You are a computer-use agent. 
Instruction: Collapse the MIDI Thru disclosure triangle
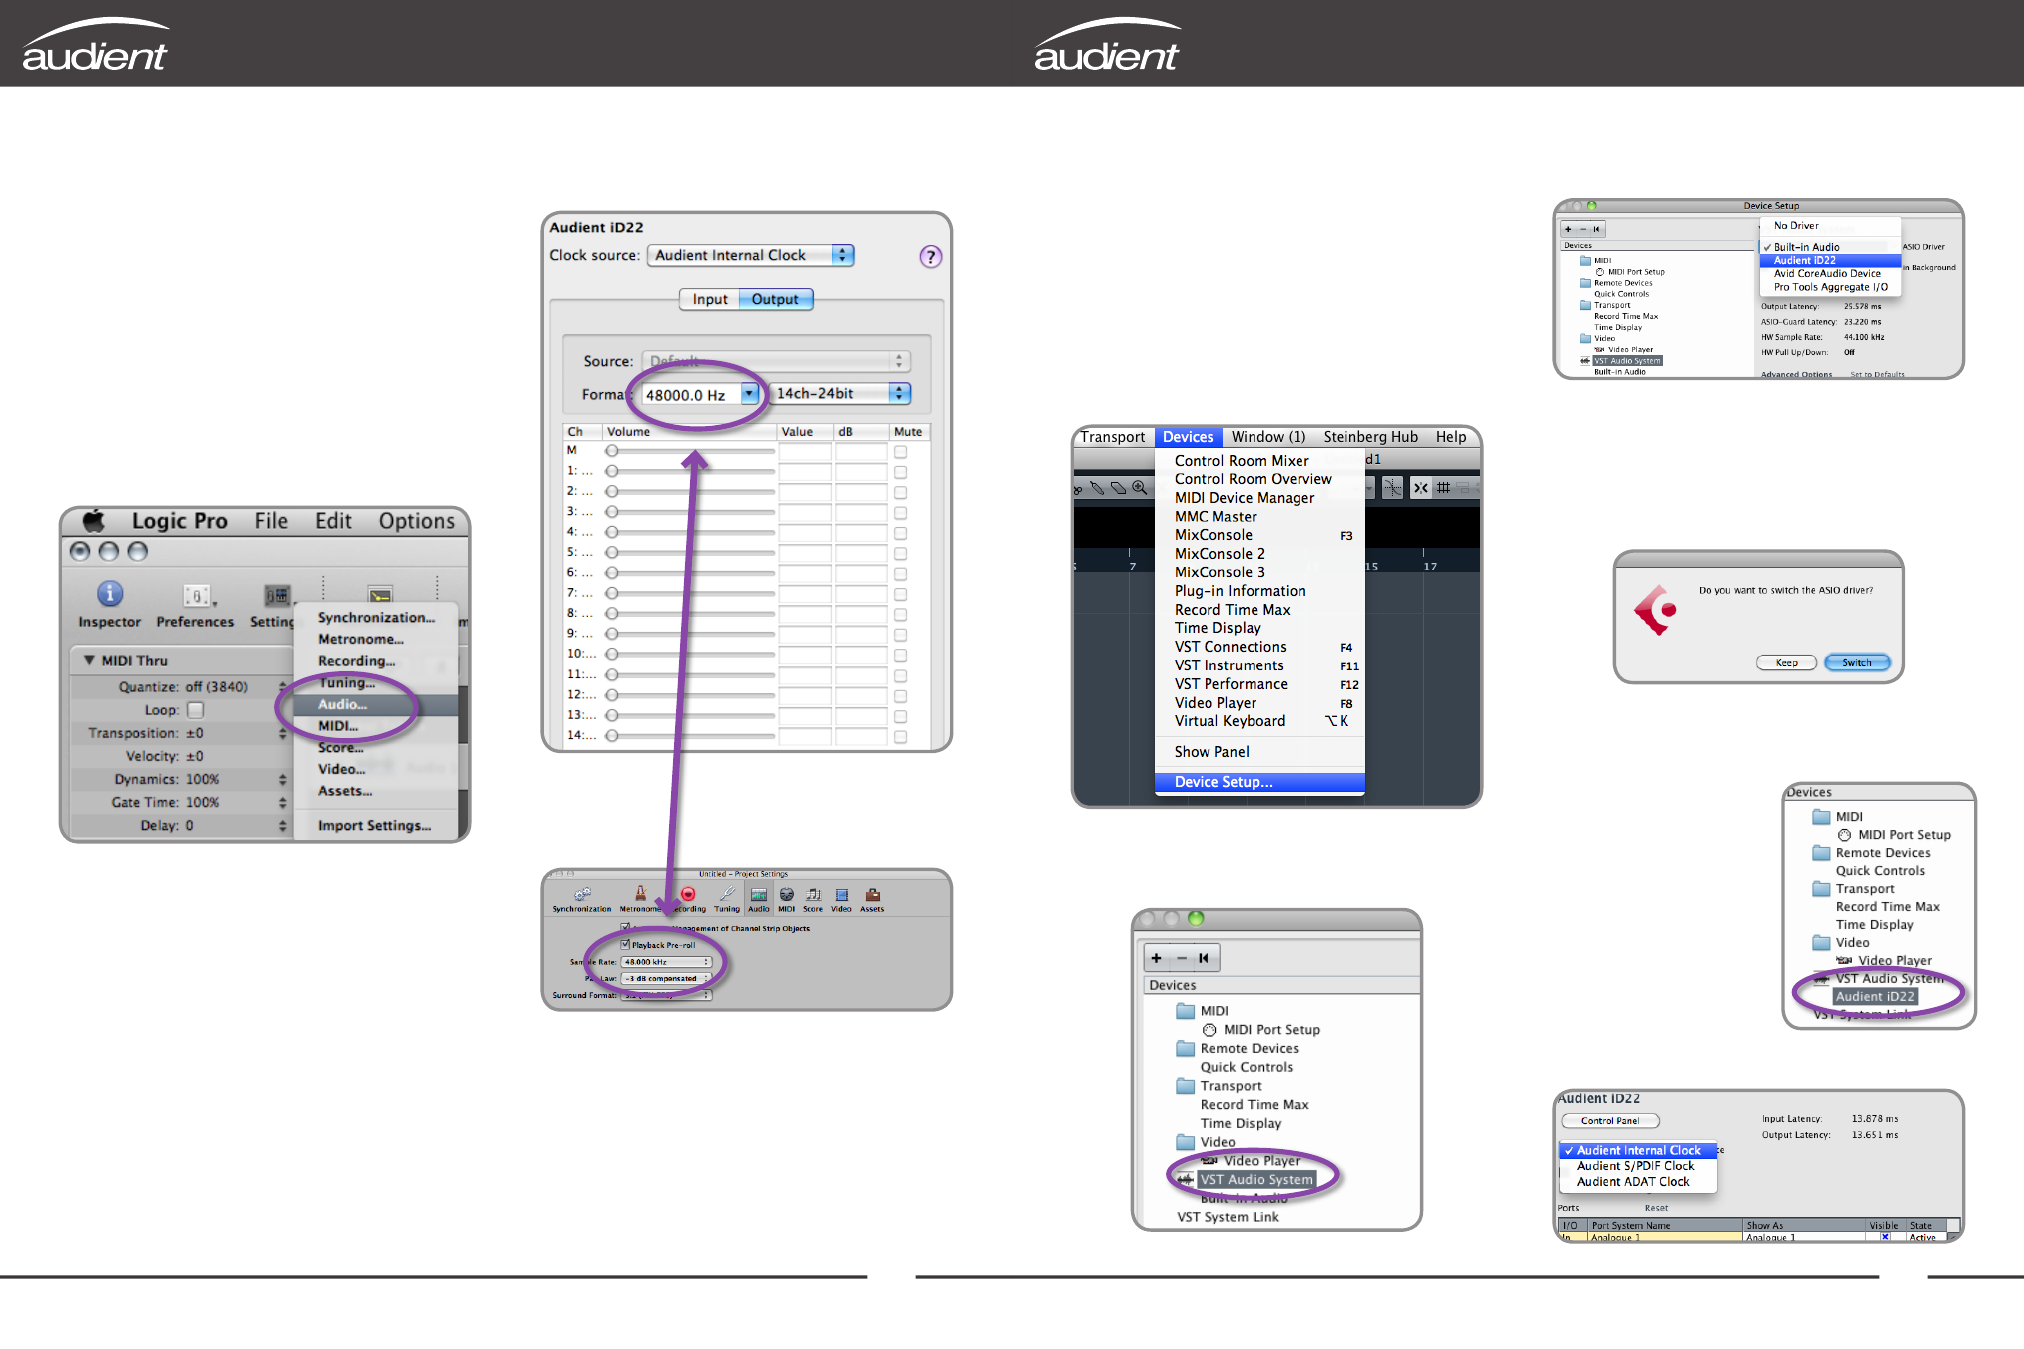pyautogui.click(x=90, y=660)
